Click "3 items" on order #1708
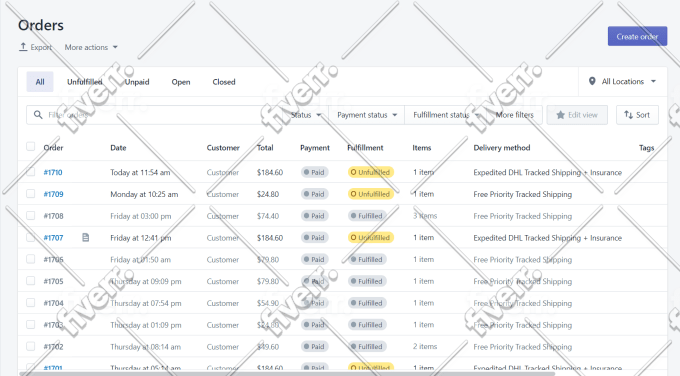This screenshot has height=376, width=680. [x=425, y=216]
